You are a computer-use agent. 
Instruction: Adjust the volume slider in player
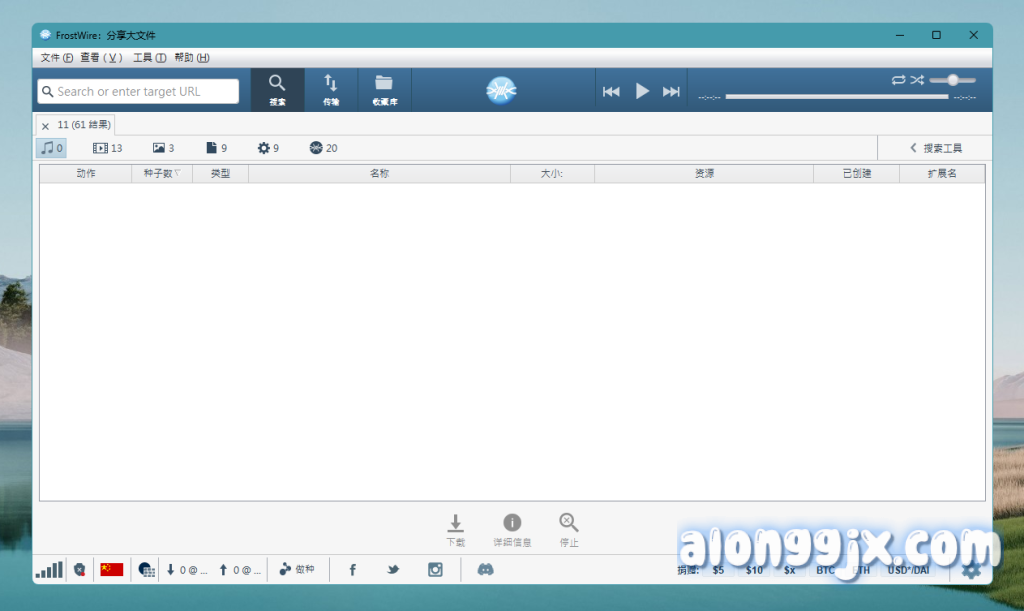pyautogui.click(x=952, y=80)
